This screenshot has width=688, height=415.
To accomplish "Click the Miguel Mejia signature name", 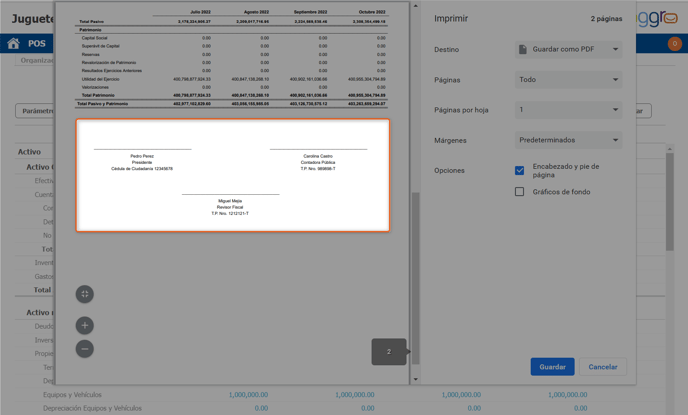I will click(x=230, y=200).
